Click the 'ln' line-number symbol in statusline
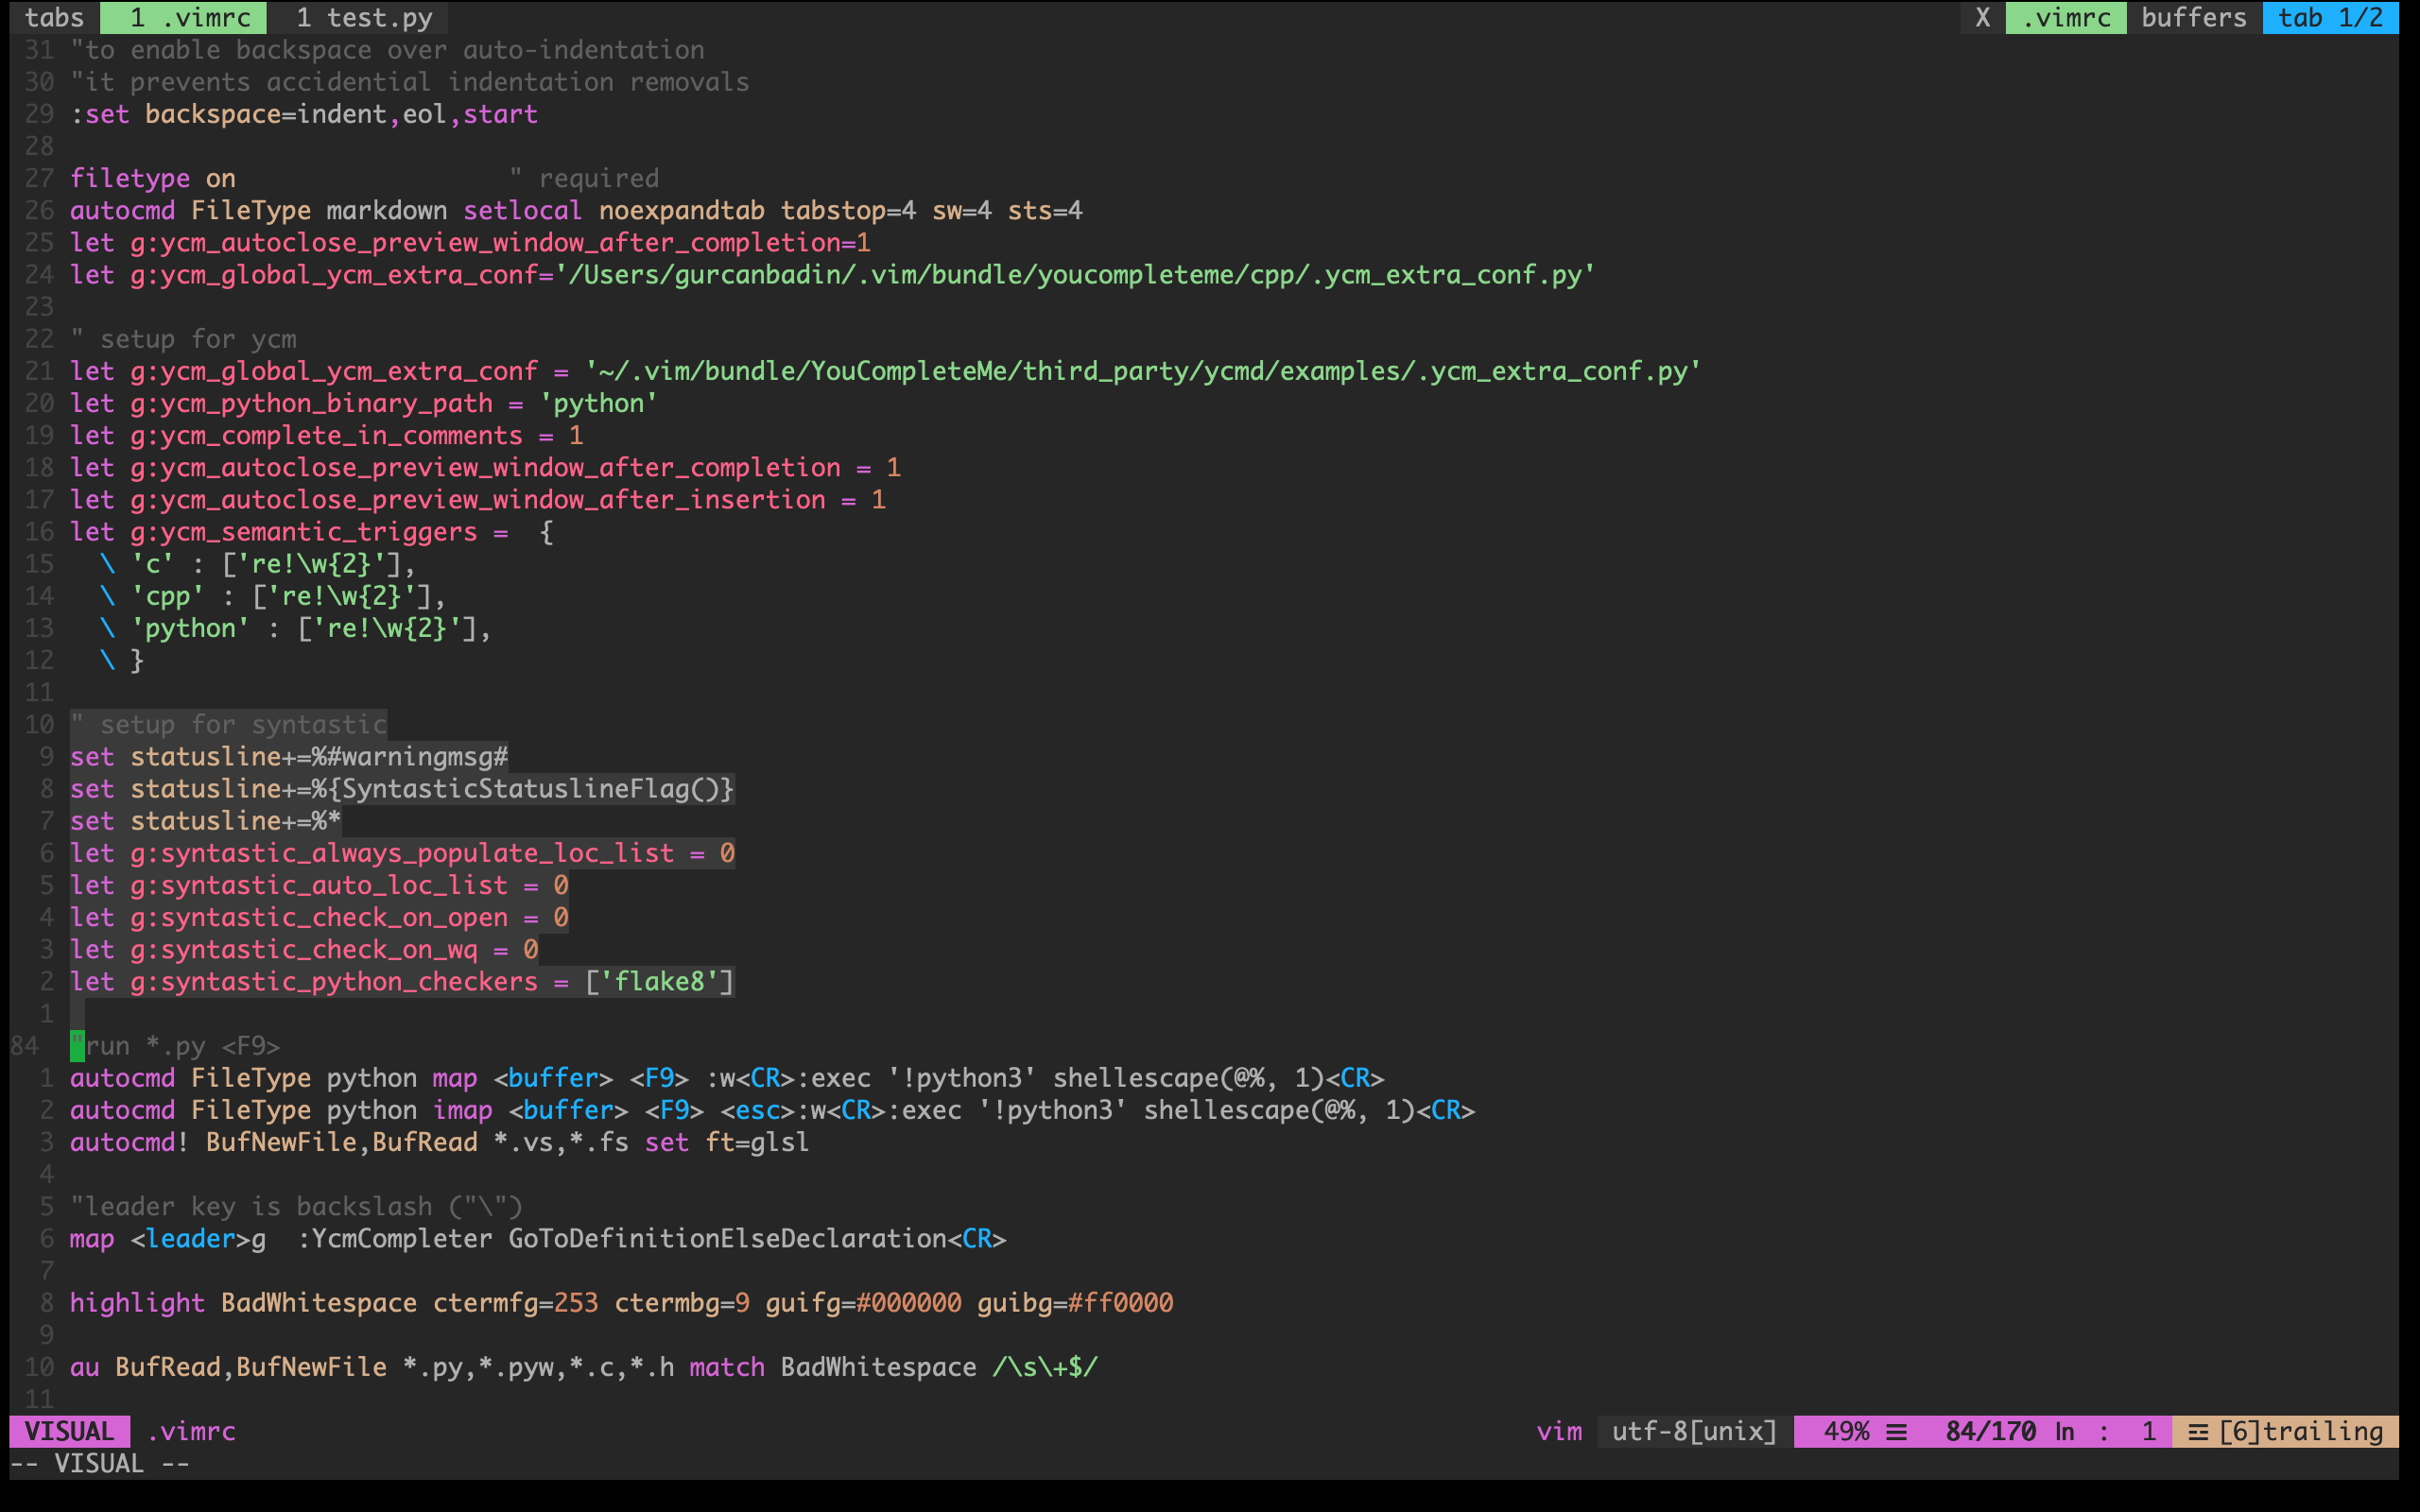 click(x=2065, y=1431)
